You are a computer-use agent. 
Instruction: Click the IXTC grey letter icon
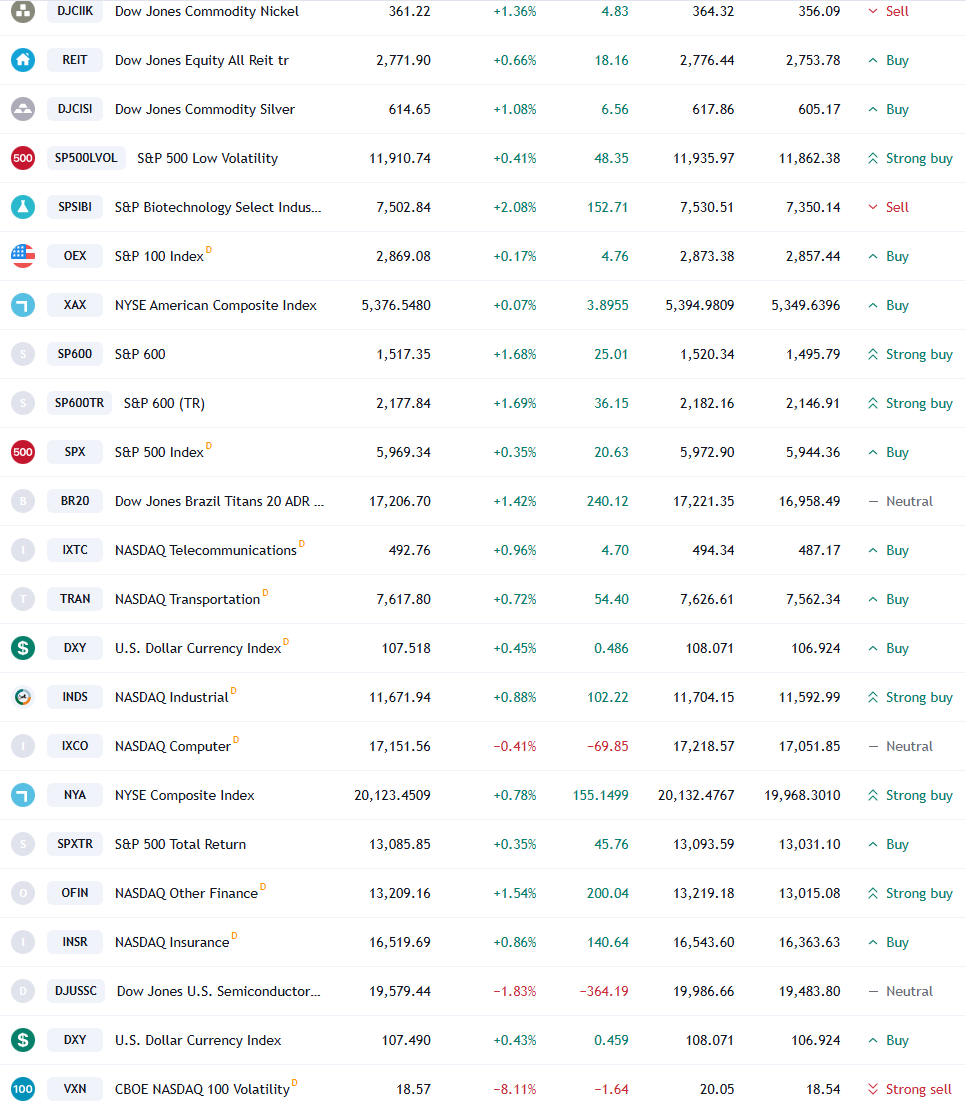(x=23, y=550)
